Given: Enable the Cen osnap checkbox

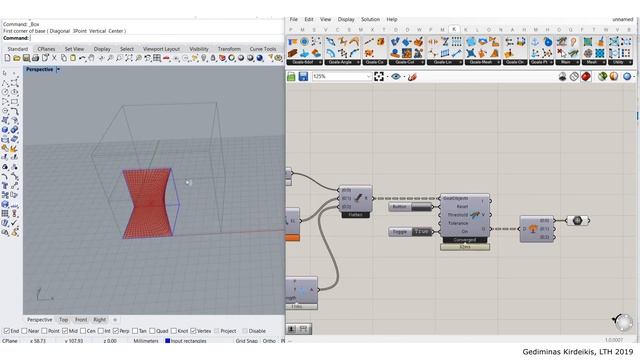Looking at the screenshot, I should coord(83,331).
